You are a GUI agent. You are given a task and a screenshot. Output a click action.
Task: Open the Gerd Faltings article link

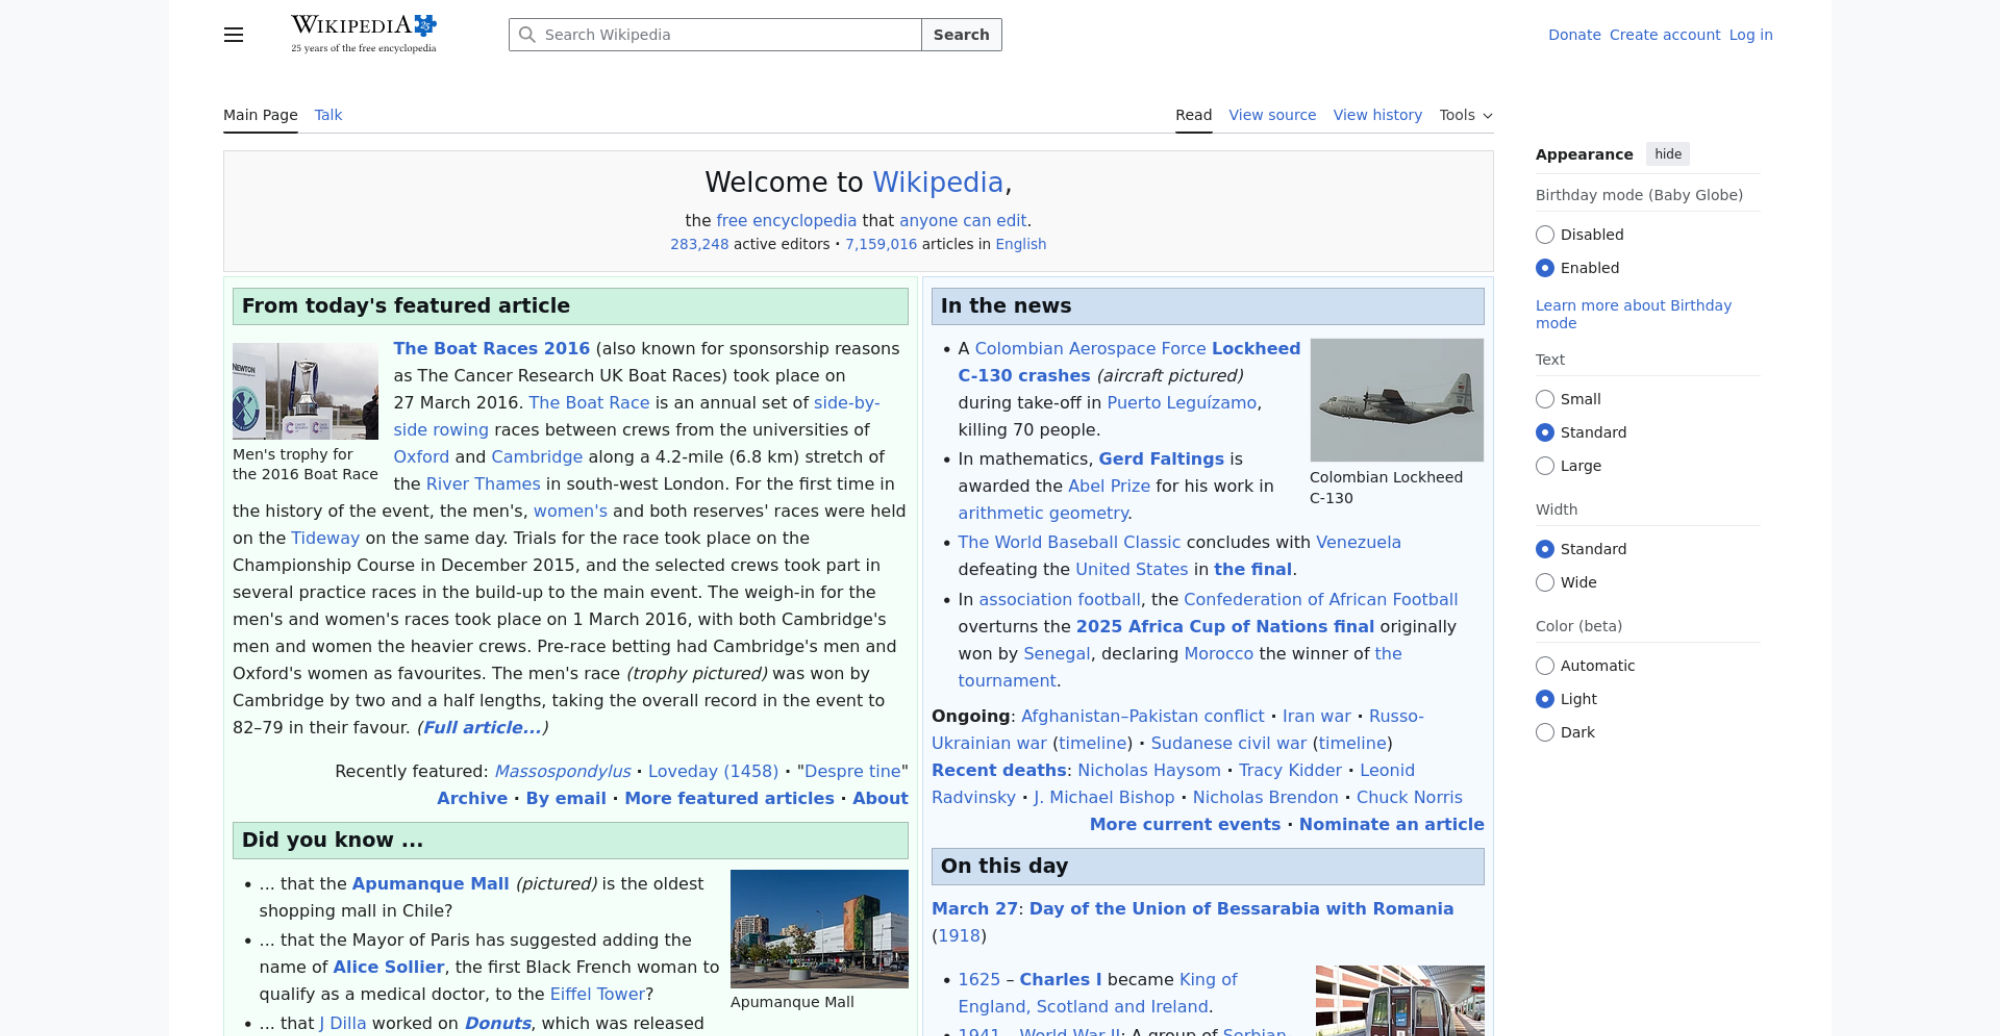1160,459
